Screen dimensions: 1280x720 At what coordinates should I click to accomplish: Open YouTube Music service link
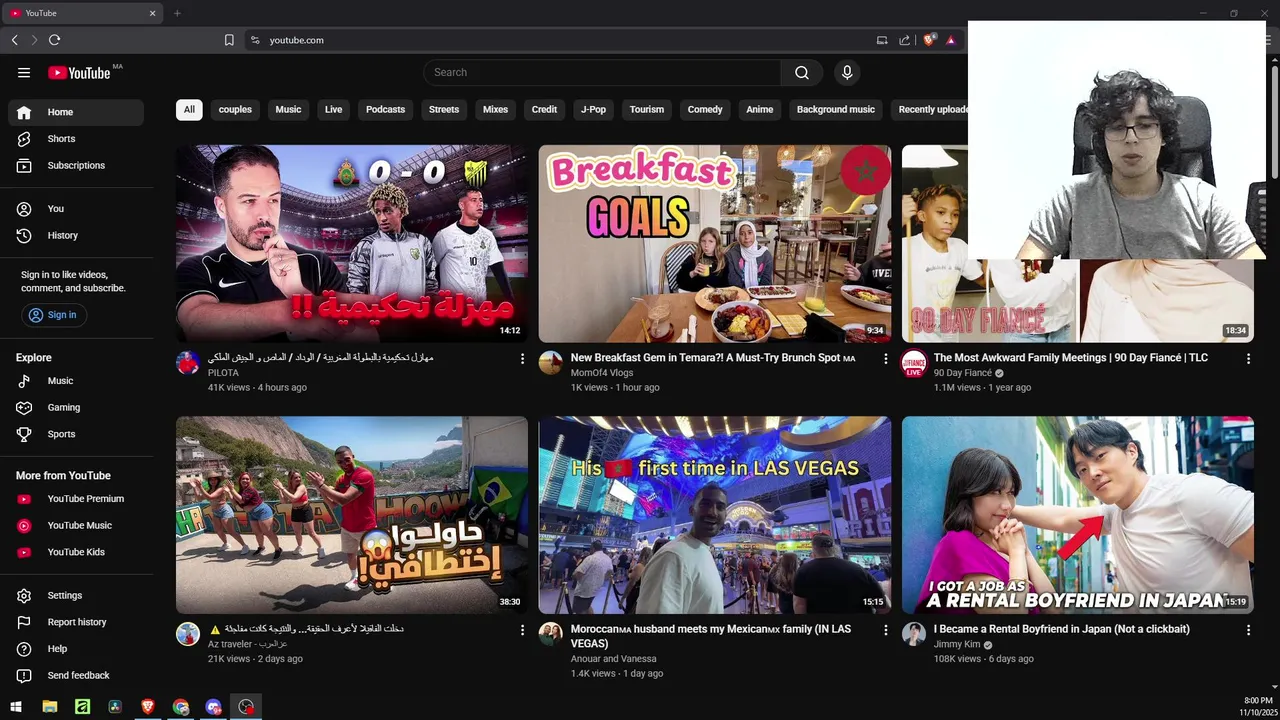76,525
